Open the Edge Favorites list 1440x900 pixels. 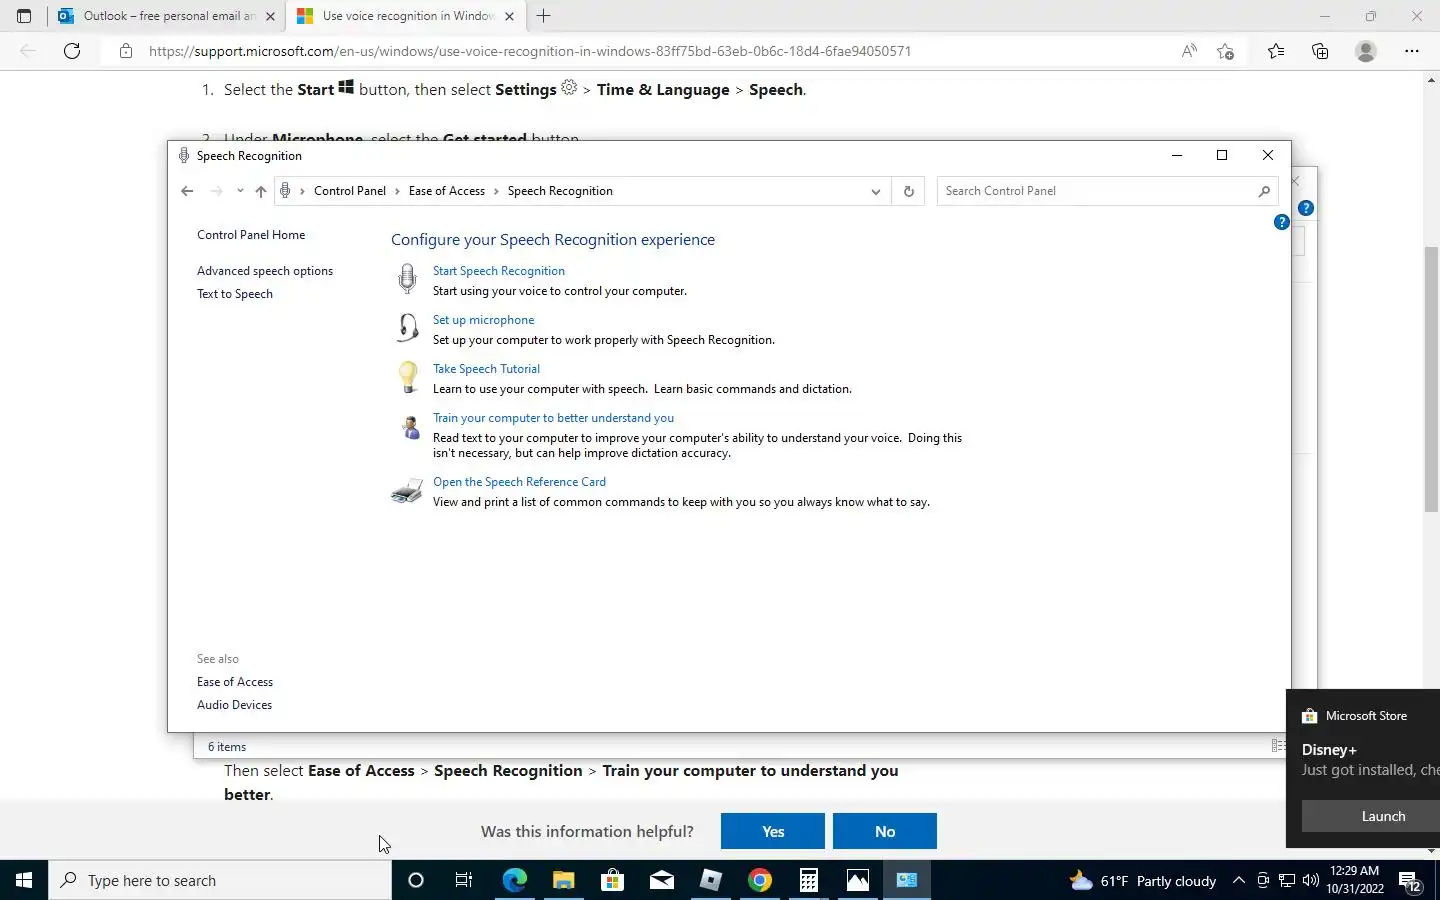(x=1276, y=51)
